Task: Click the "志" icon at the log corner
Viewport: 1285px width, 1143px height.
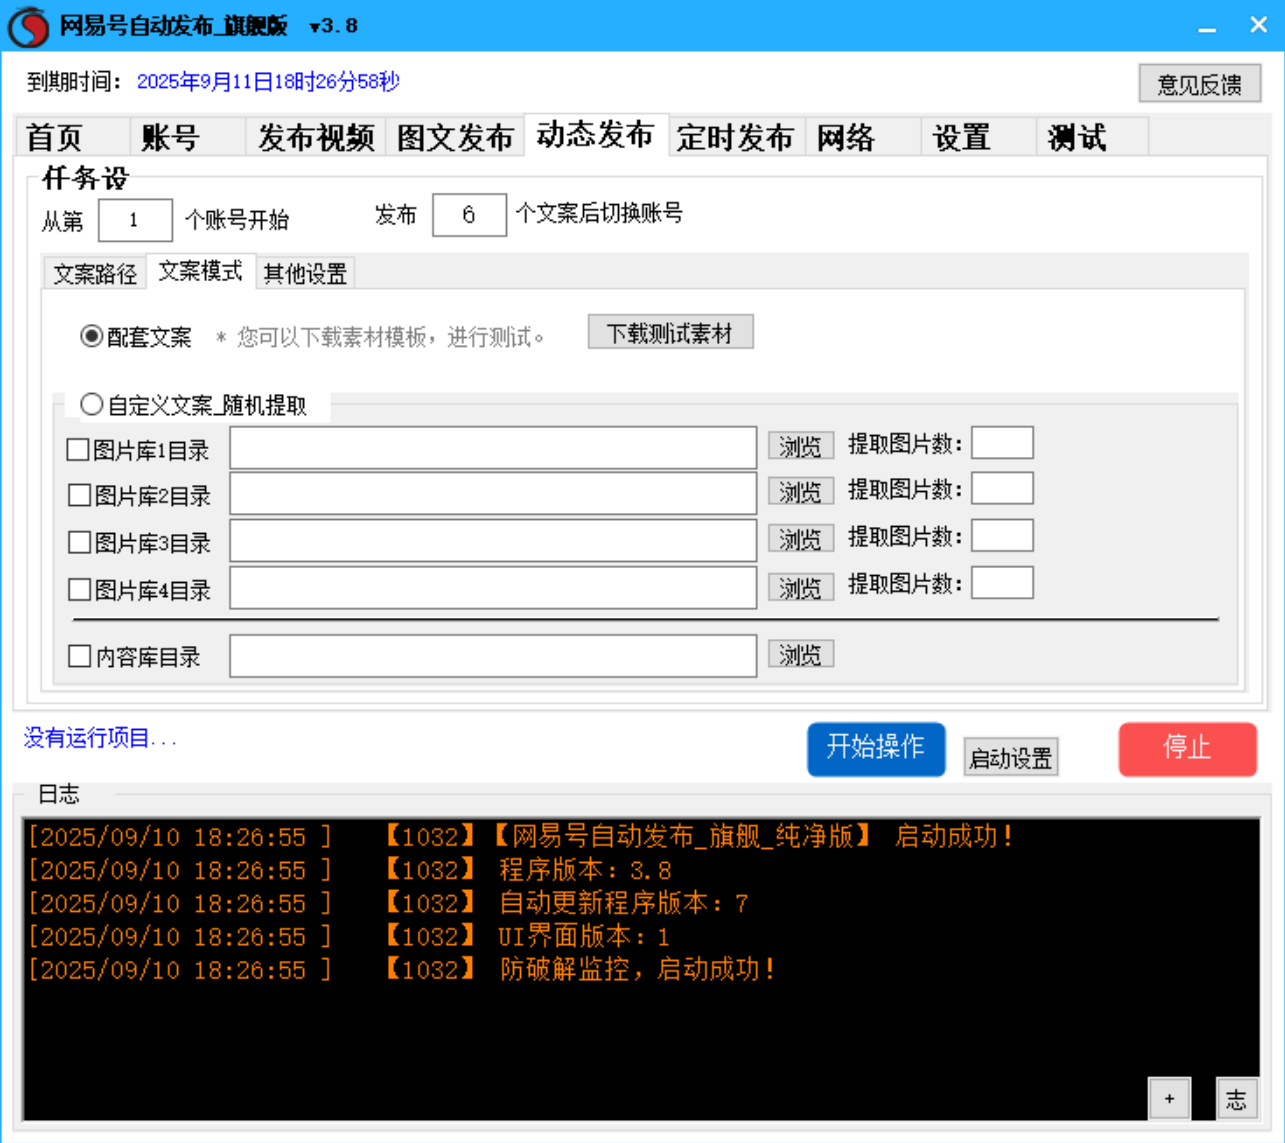Action: [x=1237, y=1098]
